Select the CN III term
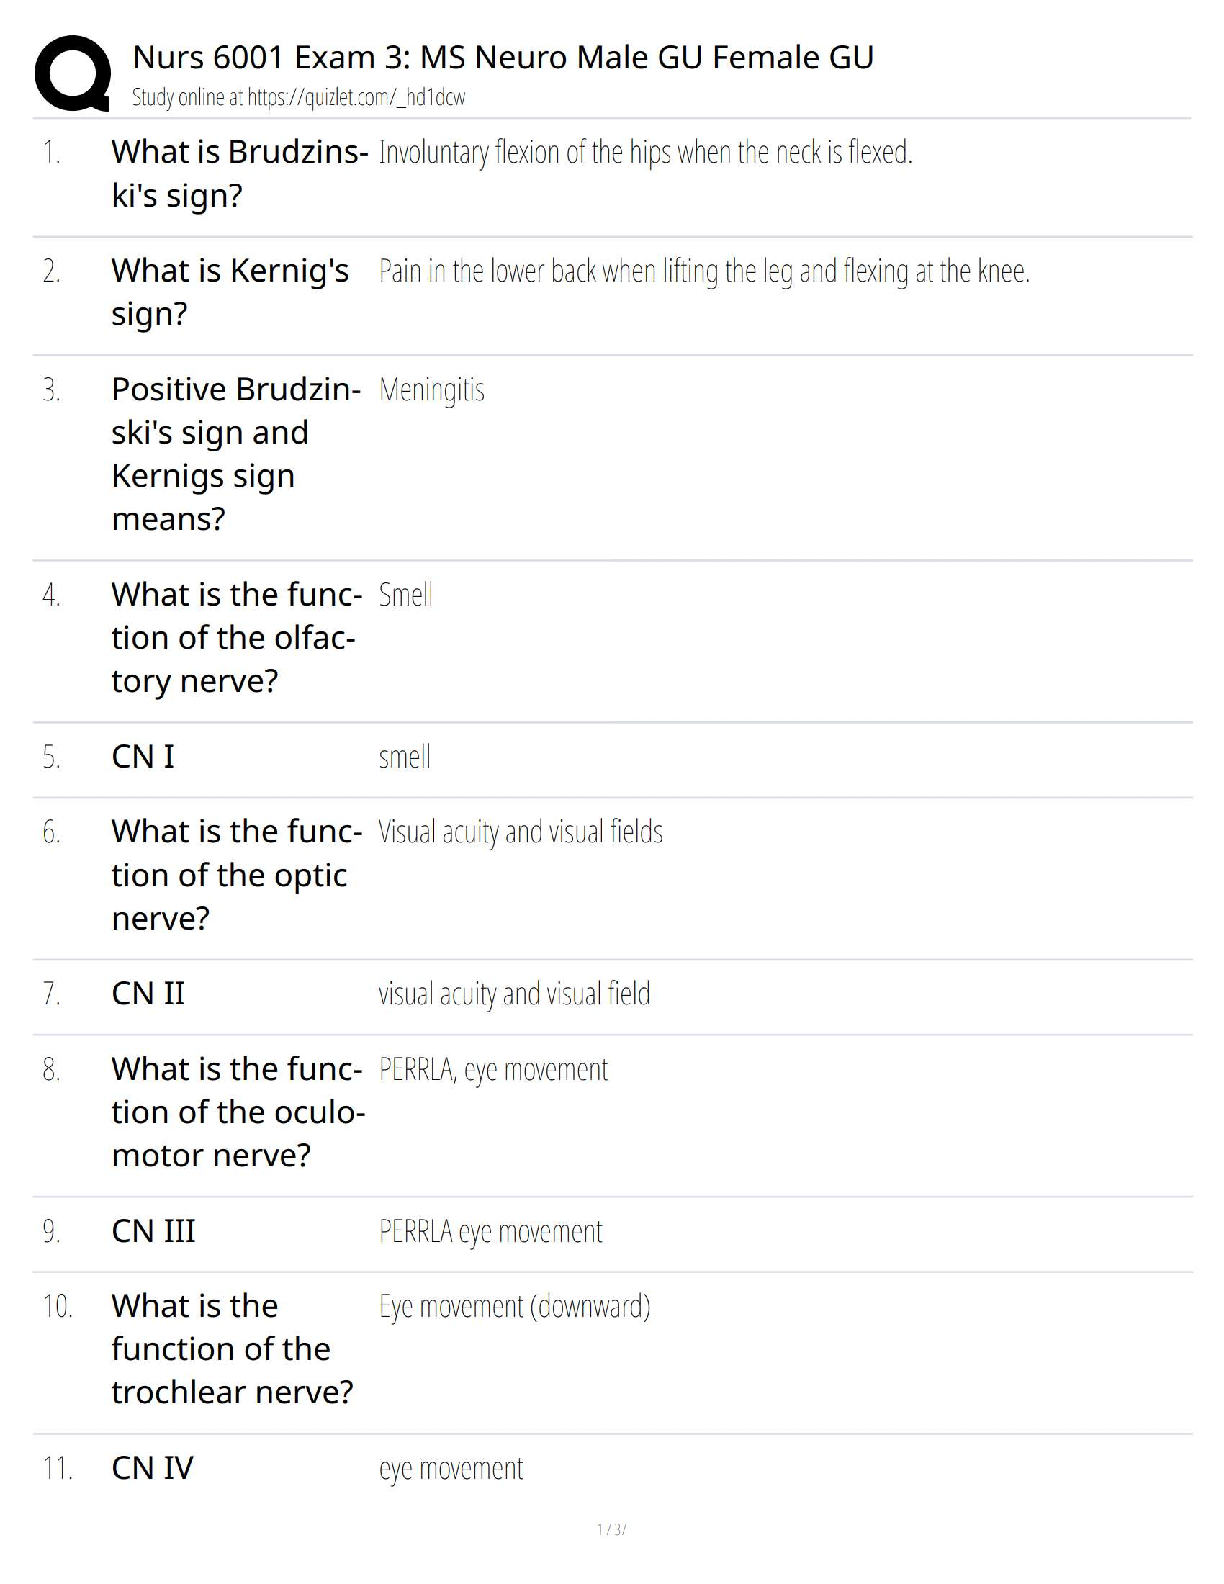The height and width of the screenshot is (1584, 1224). (153, 1231)
